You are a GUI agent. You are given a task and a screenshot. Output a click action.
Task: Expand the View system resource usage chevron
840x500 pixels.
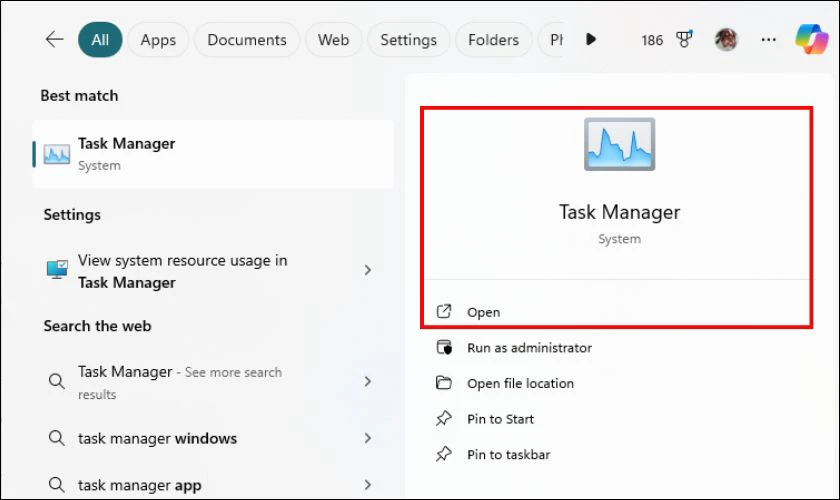click(368, 270)
